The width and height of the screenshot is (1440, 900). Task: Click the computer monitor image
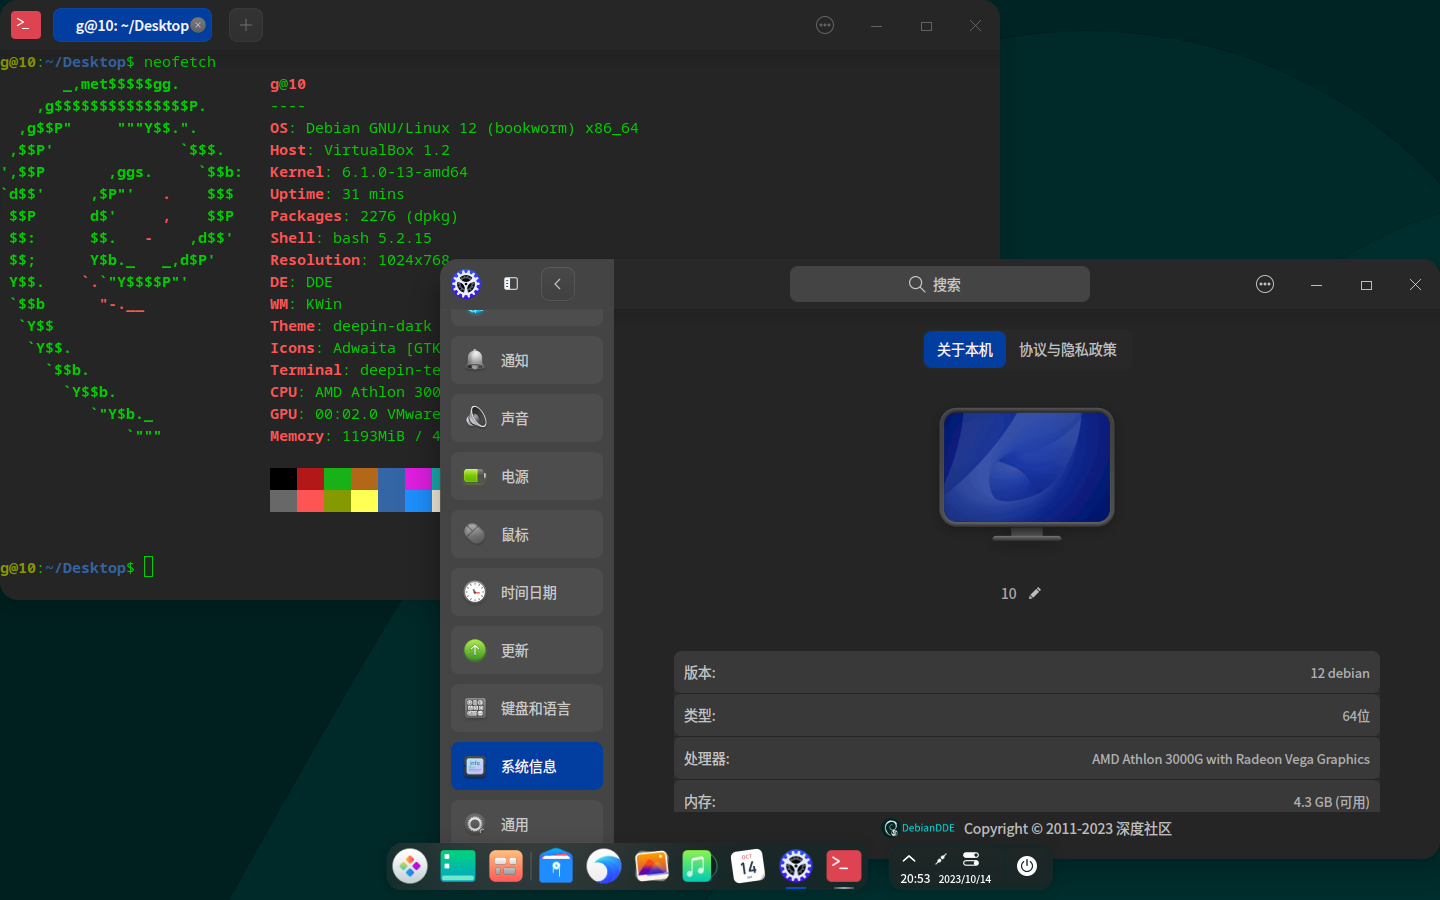tap(1027, 474)
